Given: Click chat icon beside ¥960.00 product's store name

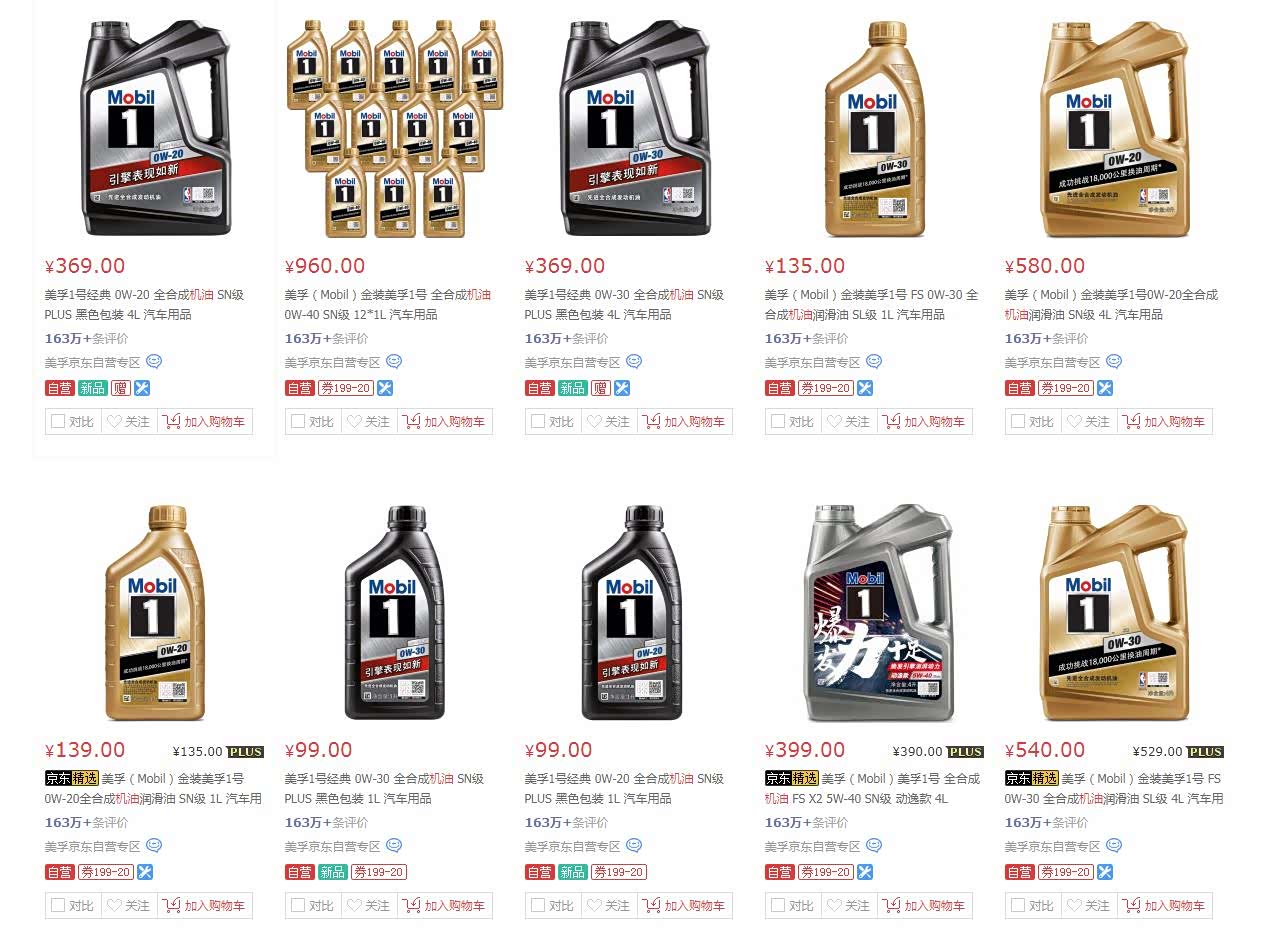Looking at the screenshot, I should pyautogui.click(x=394, y=362).
